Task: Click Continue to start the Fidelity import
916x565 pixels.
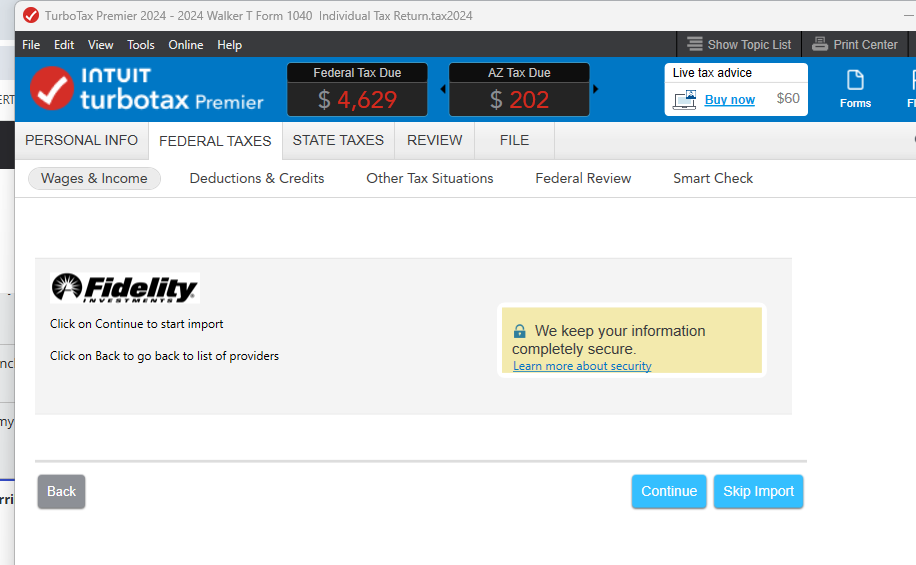Action: (669, 491)
